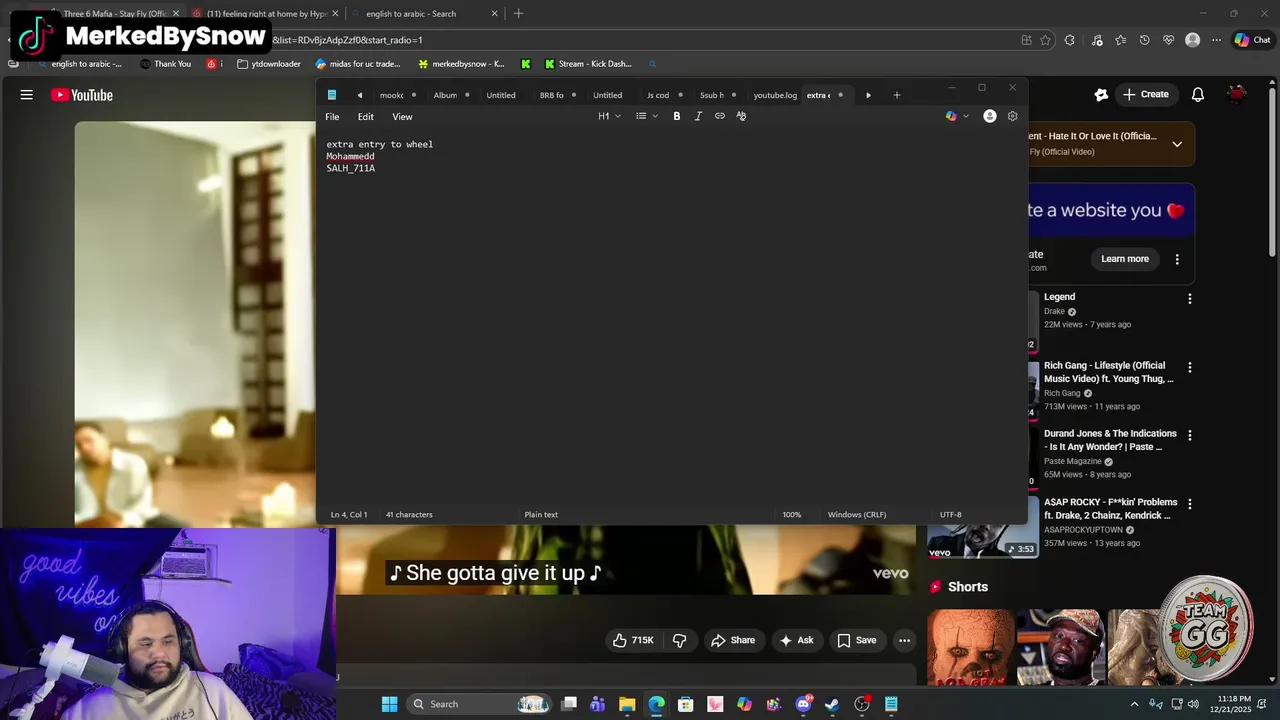Open YouTube notifications bell
The image size is (1280, 720).
click(x=1197, y=95)
